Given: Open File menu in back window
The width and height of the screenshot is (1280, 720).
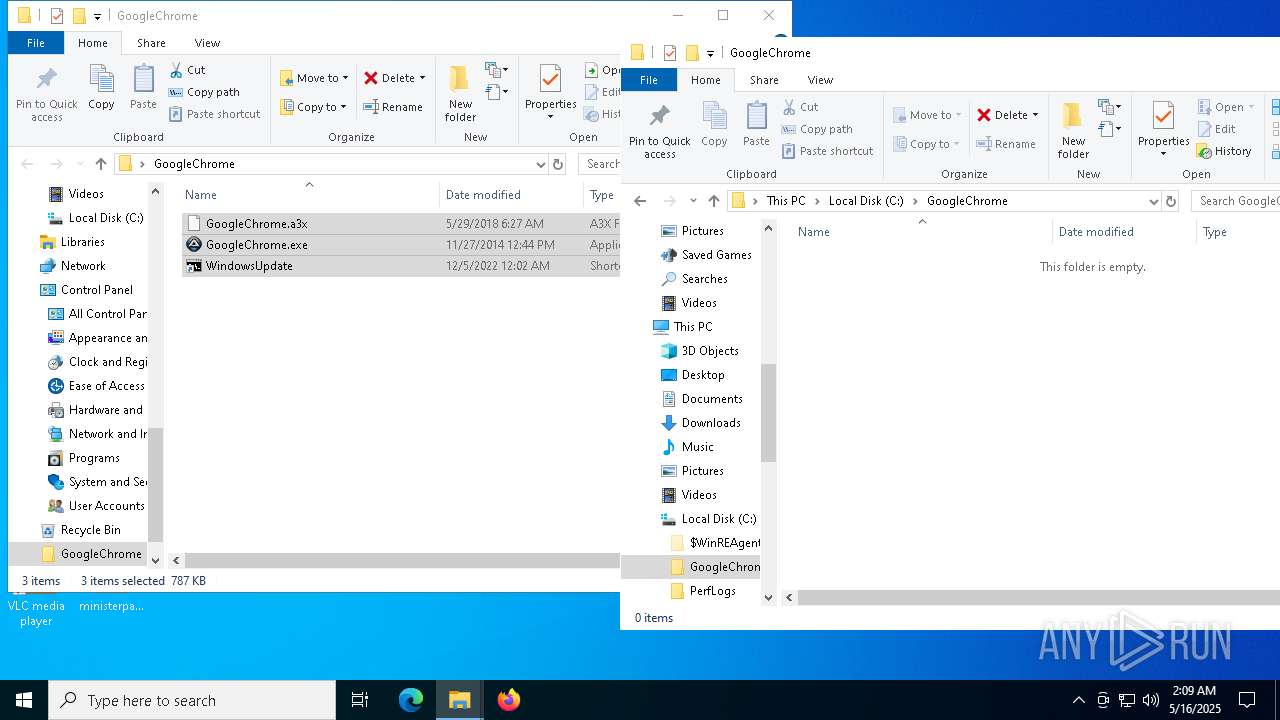Looking at the screenshot, I should pos(36,43).
